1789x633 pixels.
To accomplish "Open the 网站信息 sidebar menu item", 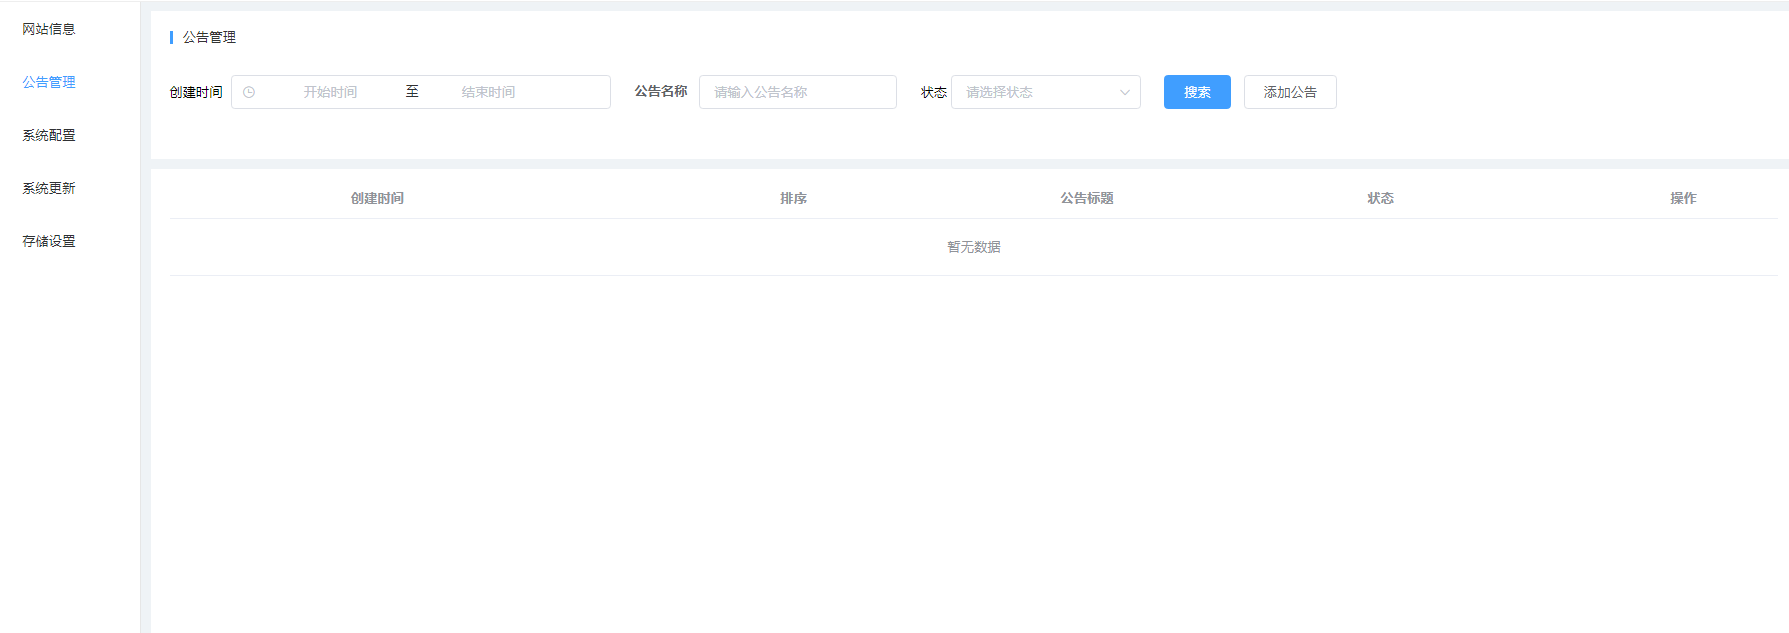I will click(x=49, y=29).
